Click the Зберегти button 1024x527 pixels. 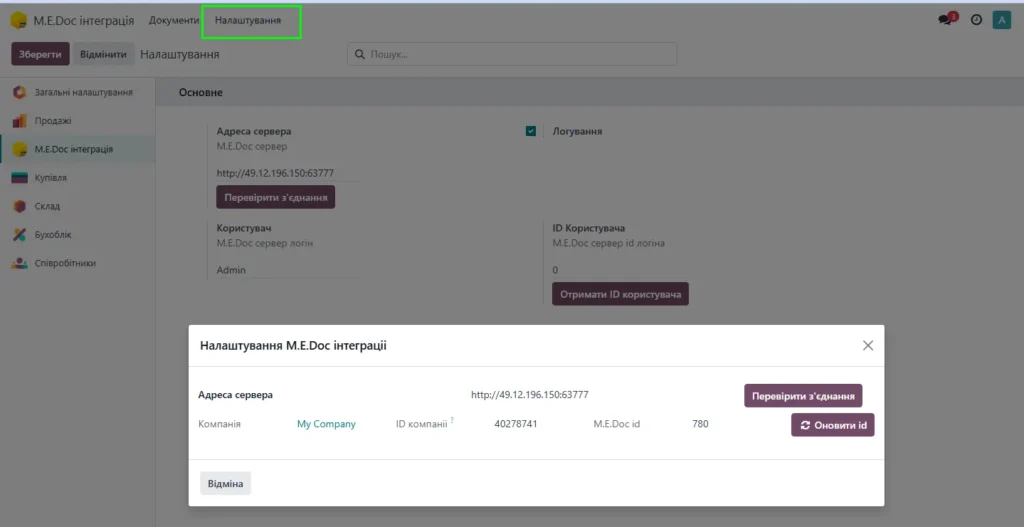coord(40,54)
